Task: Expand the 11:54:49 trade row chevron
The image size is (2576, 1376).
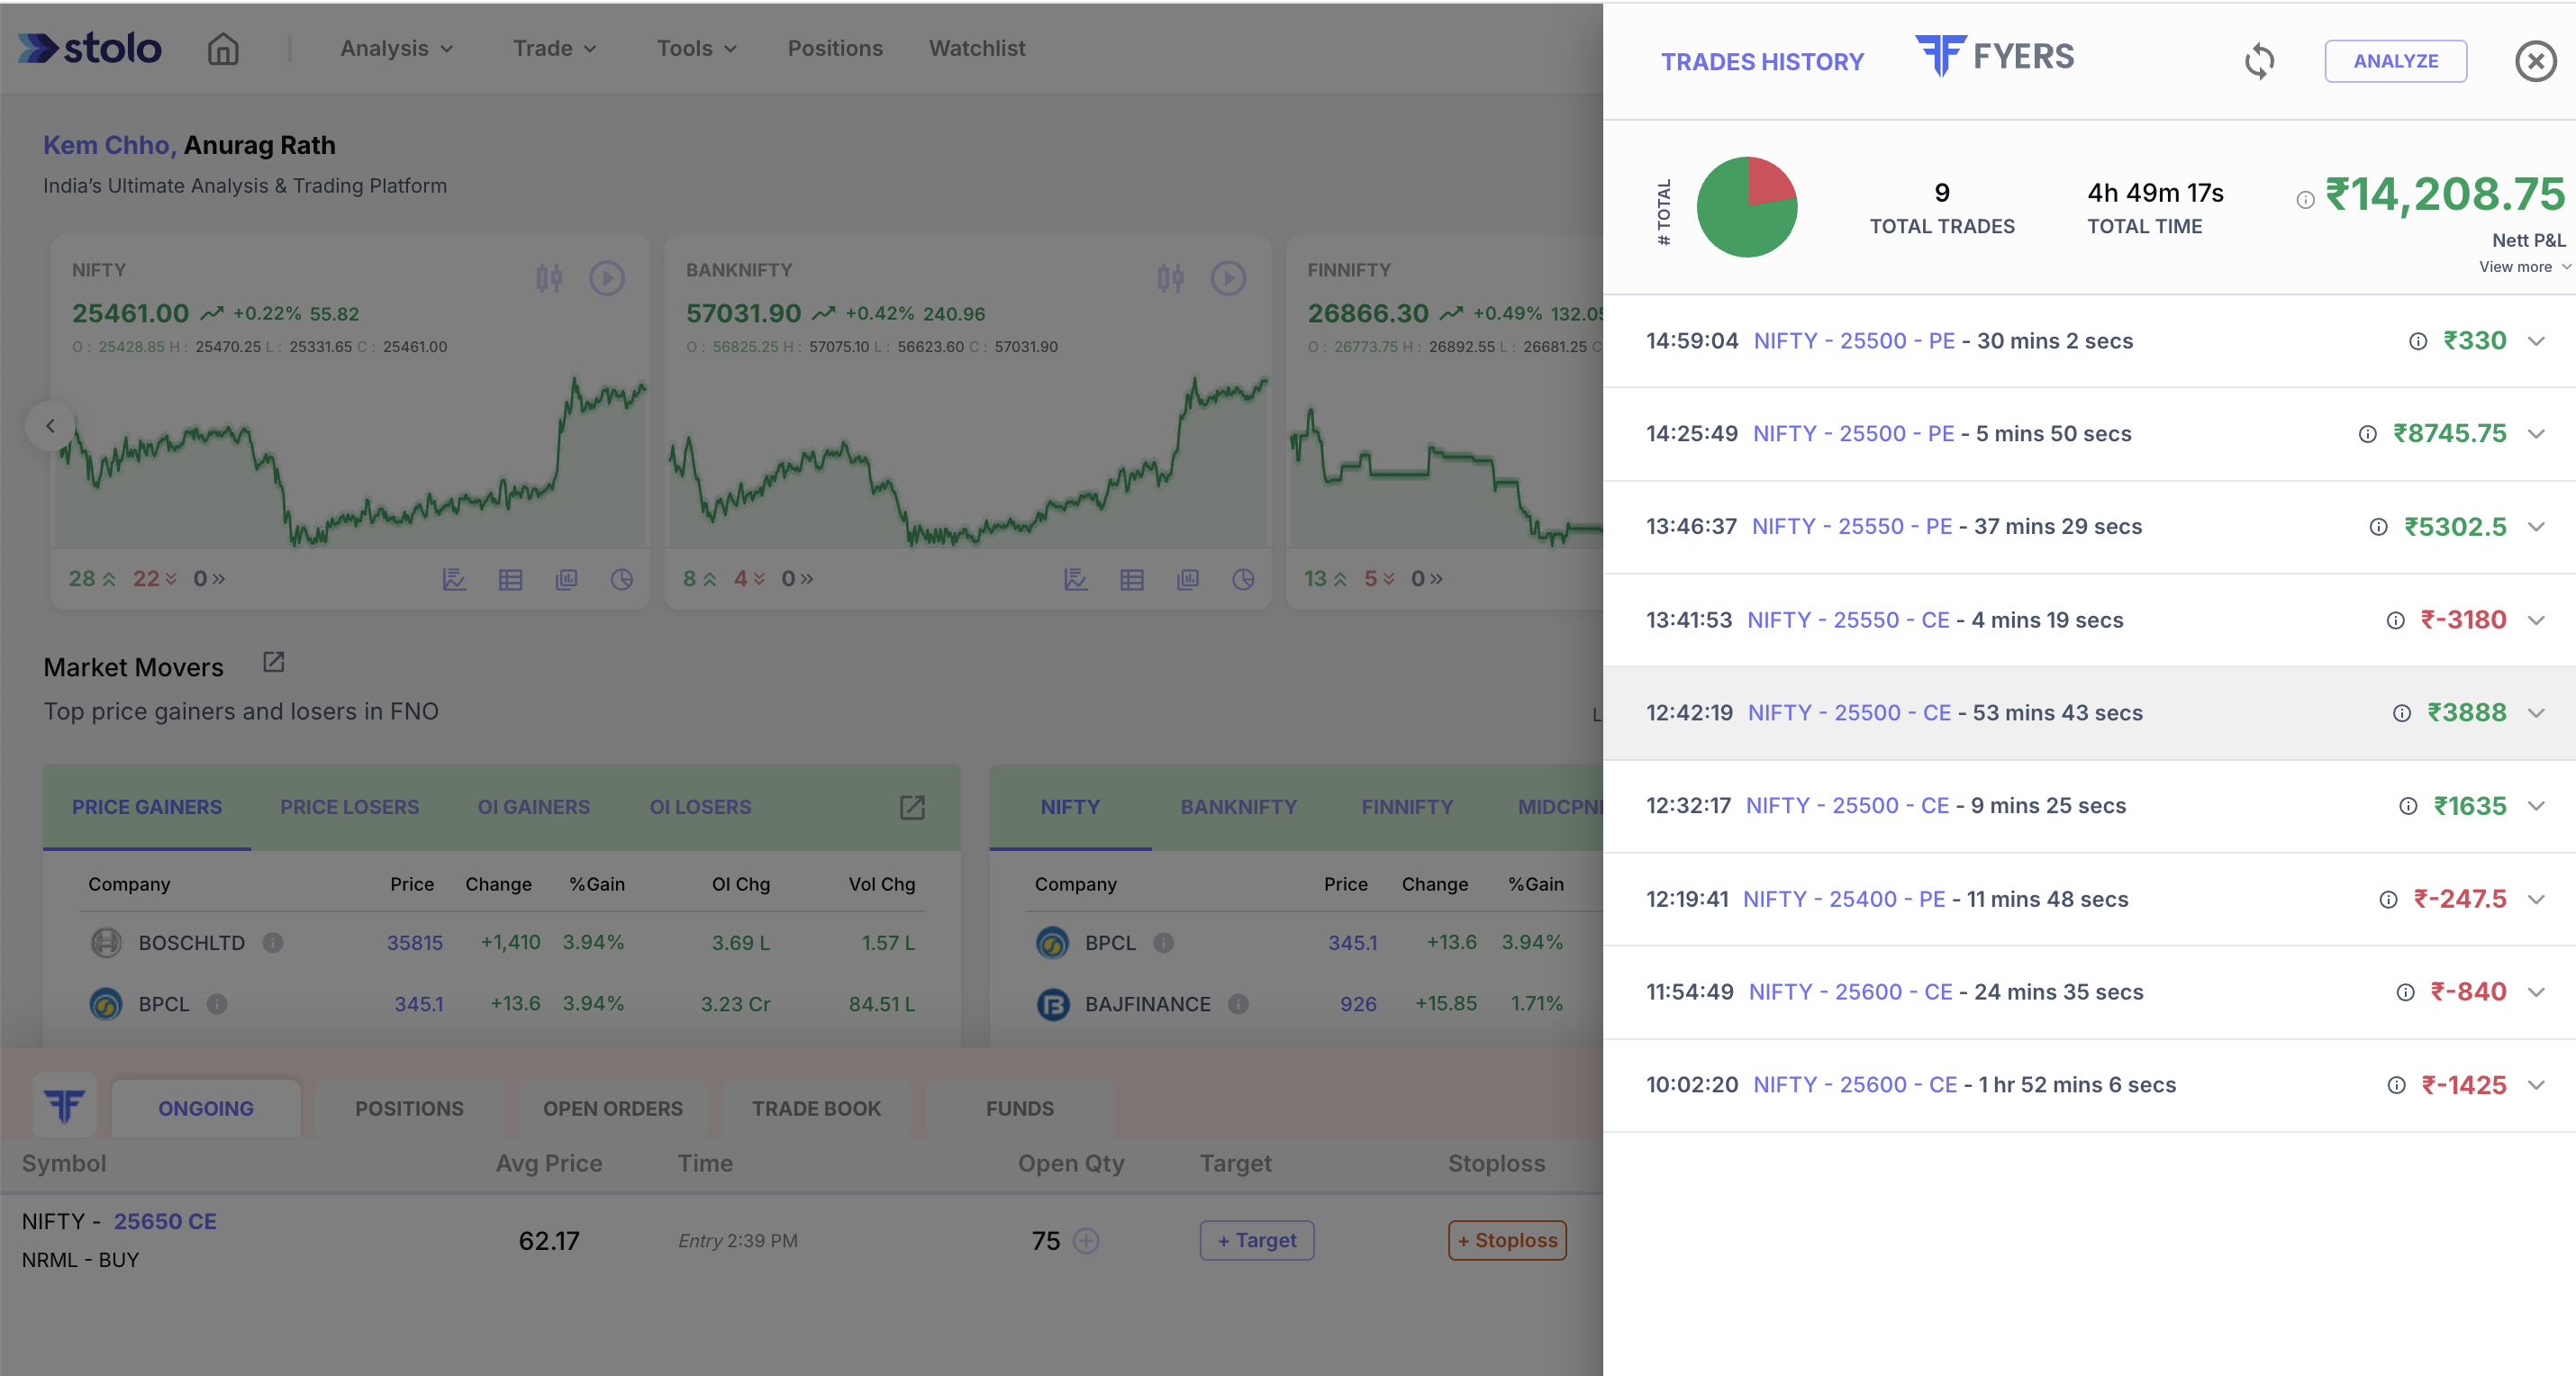Action: (2535, 992)
